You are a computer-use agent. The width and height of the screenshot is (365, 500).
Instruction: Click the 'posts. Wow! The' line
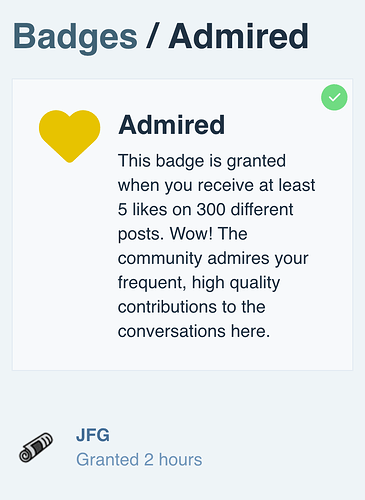(x=182, y=234)
